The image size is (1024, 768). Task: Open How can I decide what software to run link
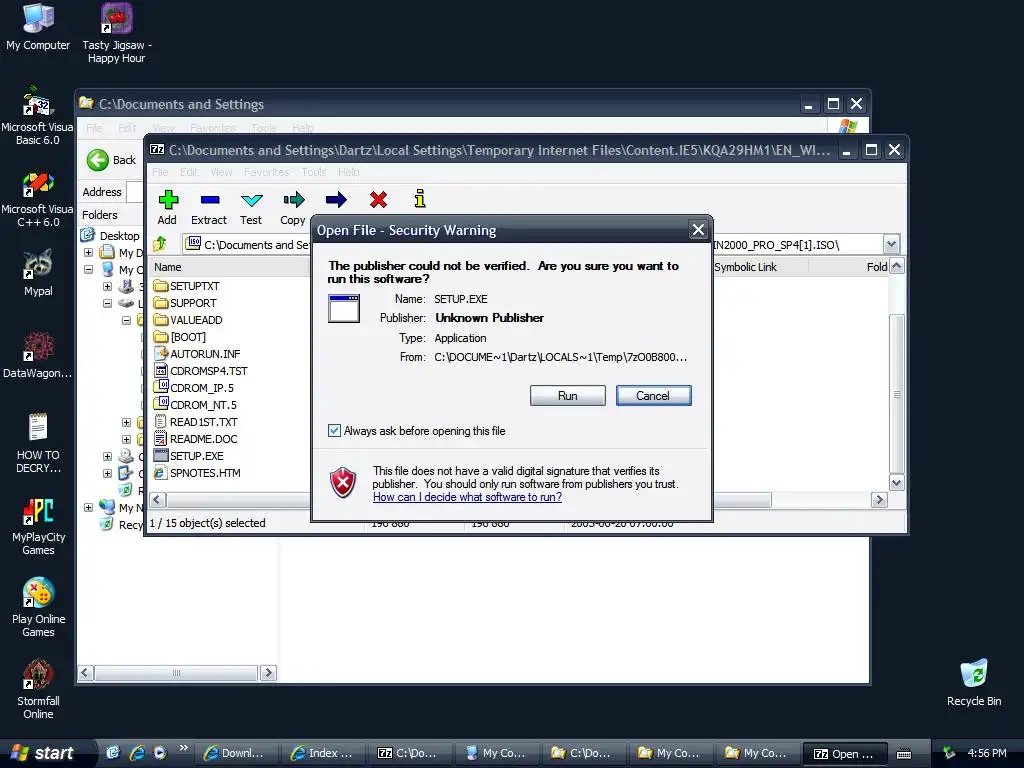coord(467,497)
